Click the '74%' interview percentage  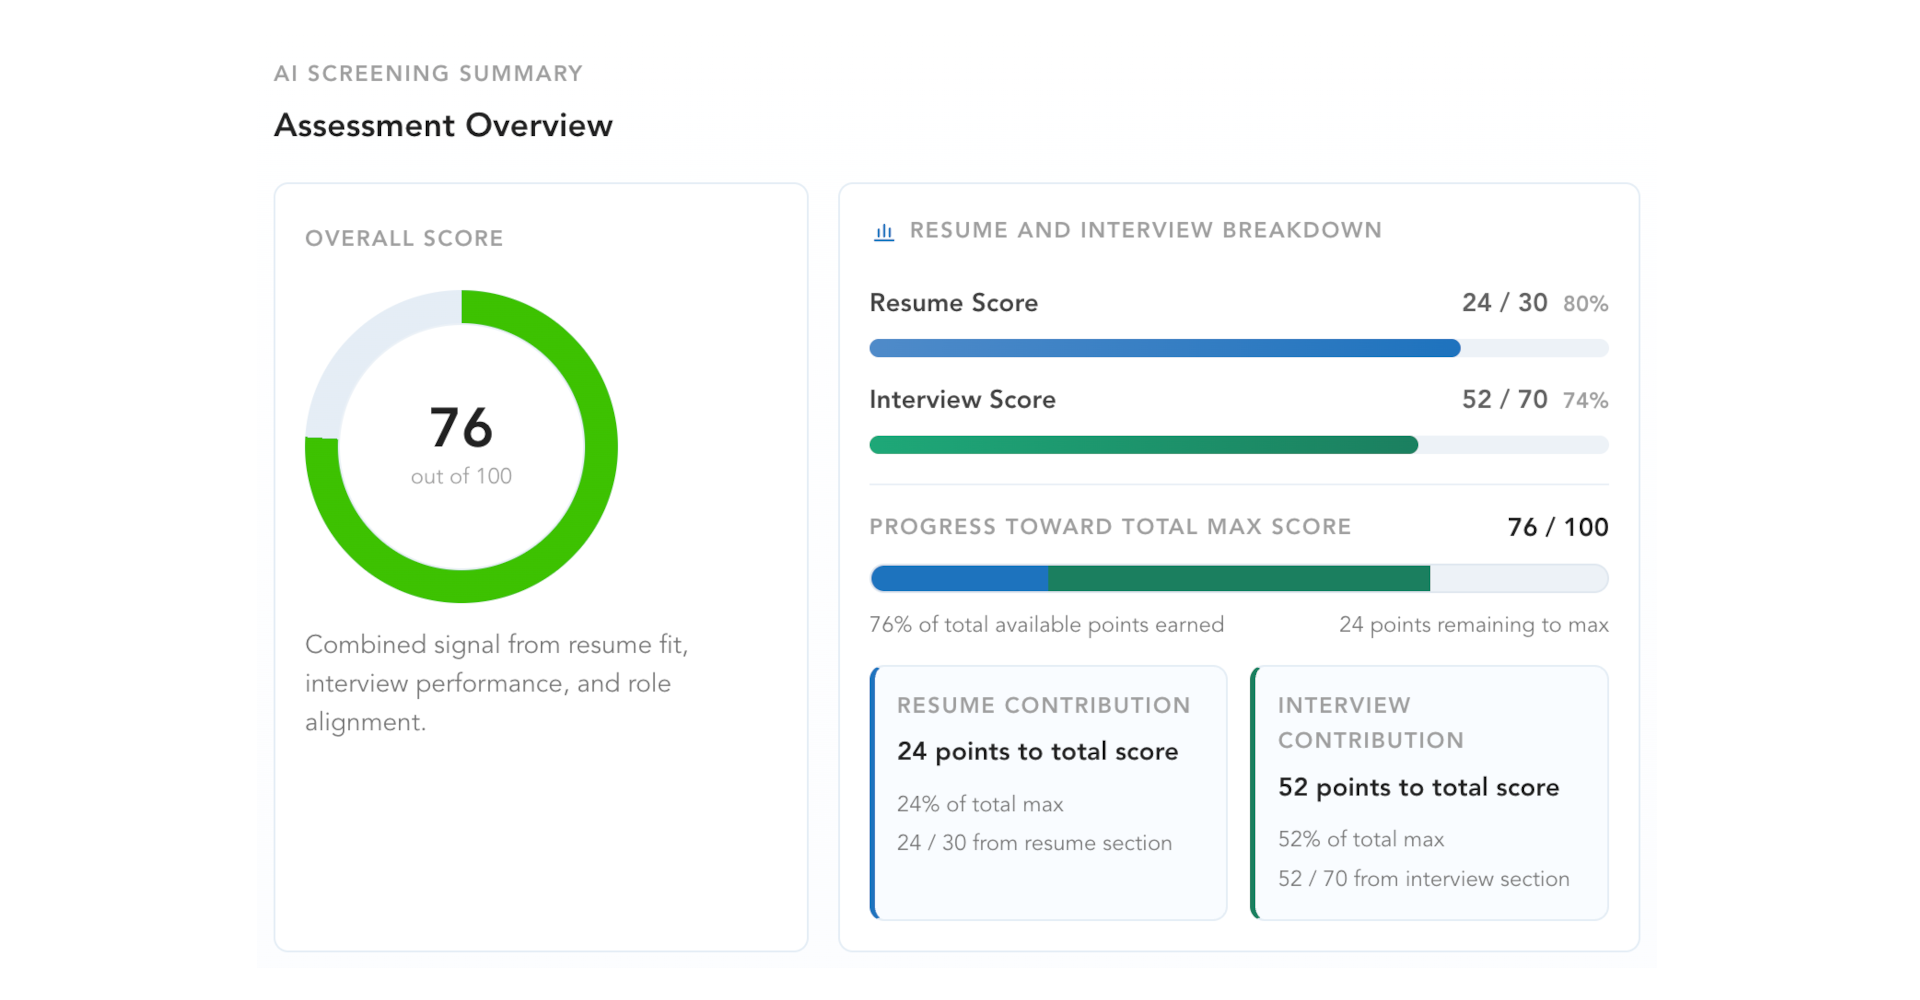[x=1586, y=401]
